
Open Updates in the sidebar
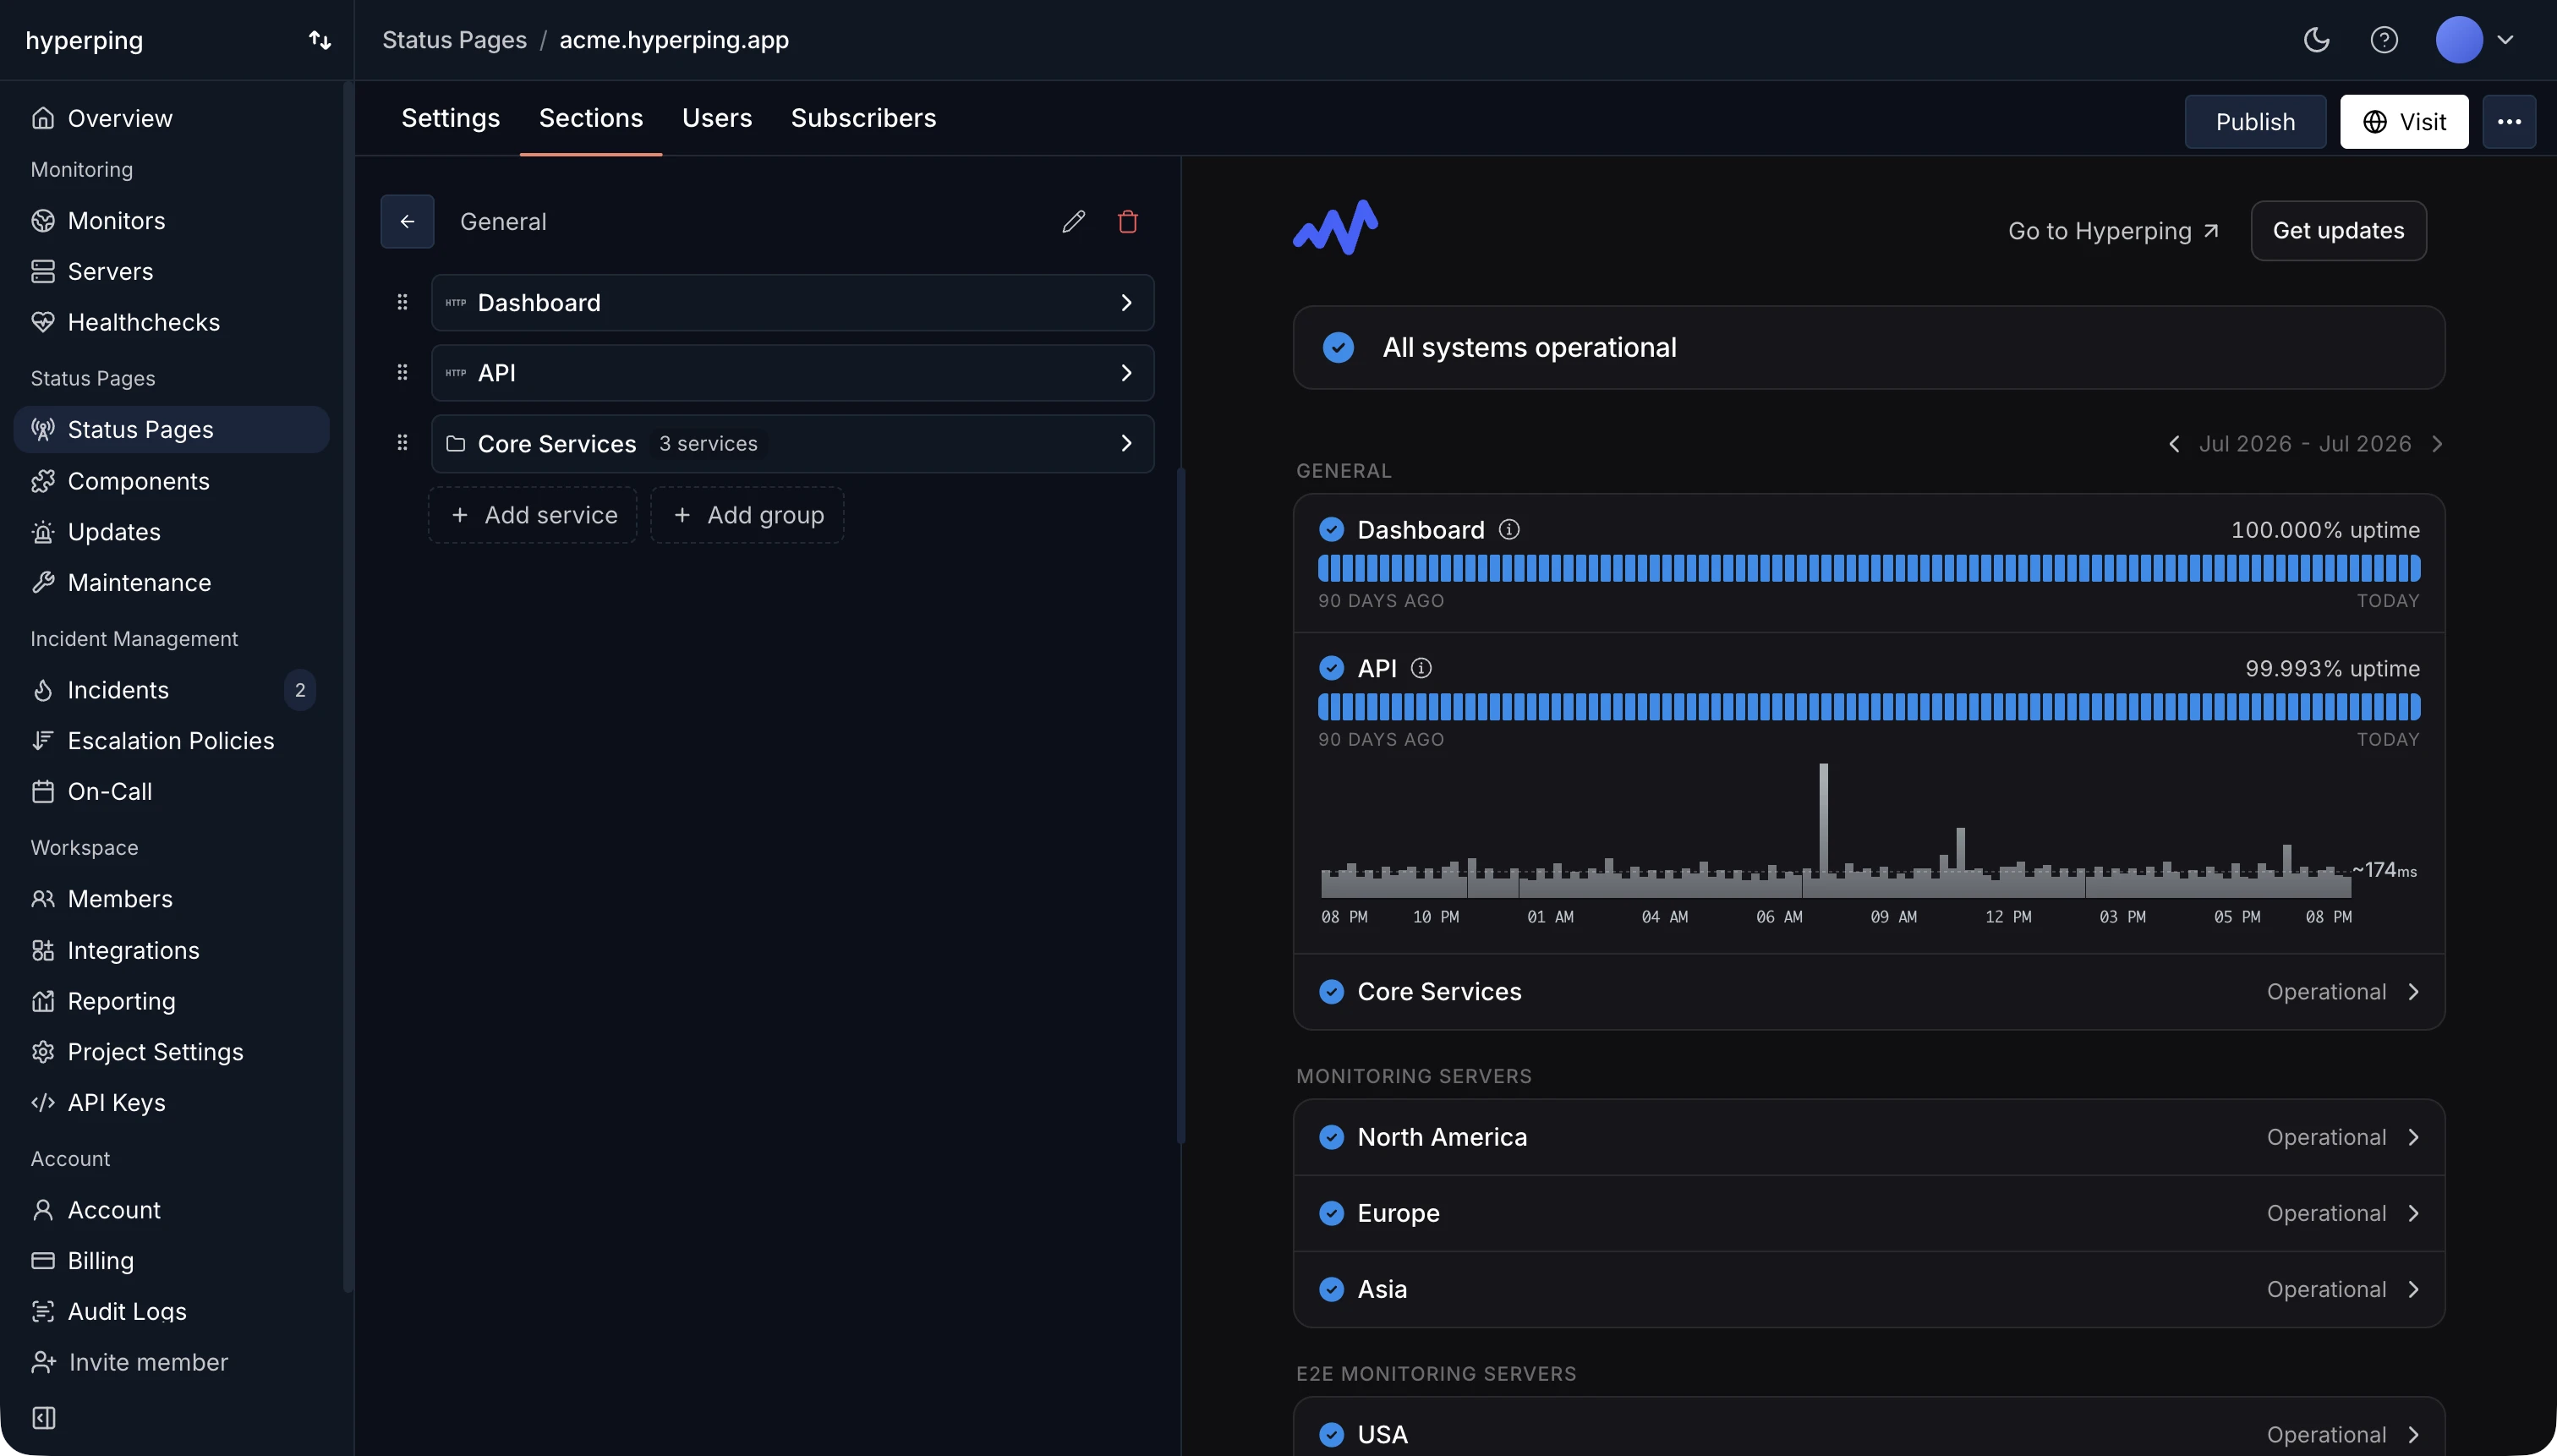pyautogui.click(x=172, y=532)
